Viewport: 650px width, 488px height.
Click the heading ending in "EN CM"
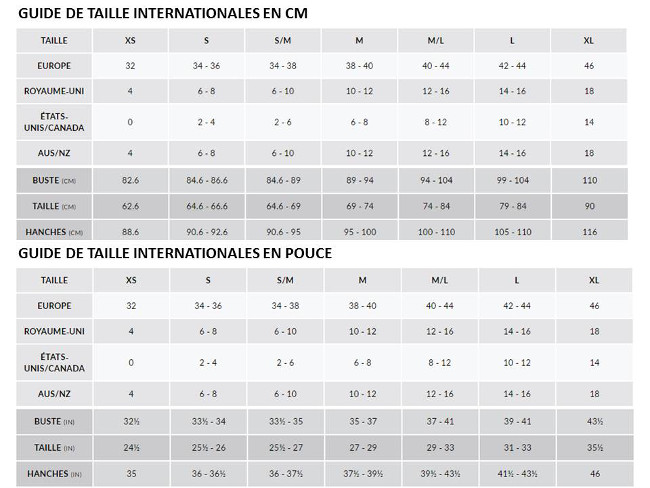point(163,13)
